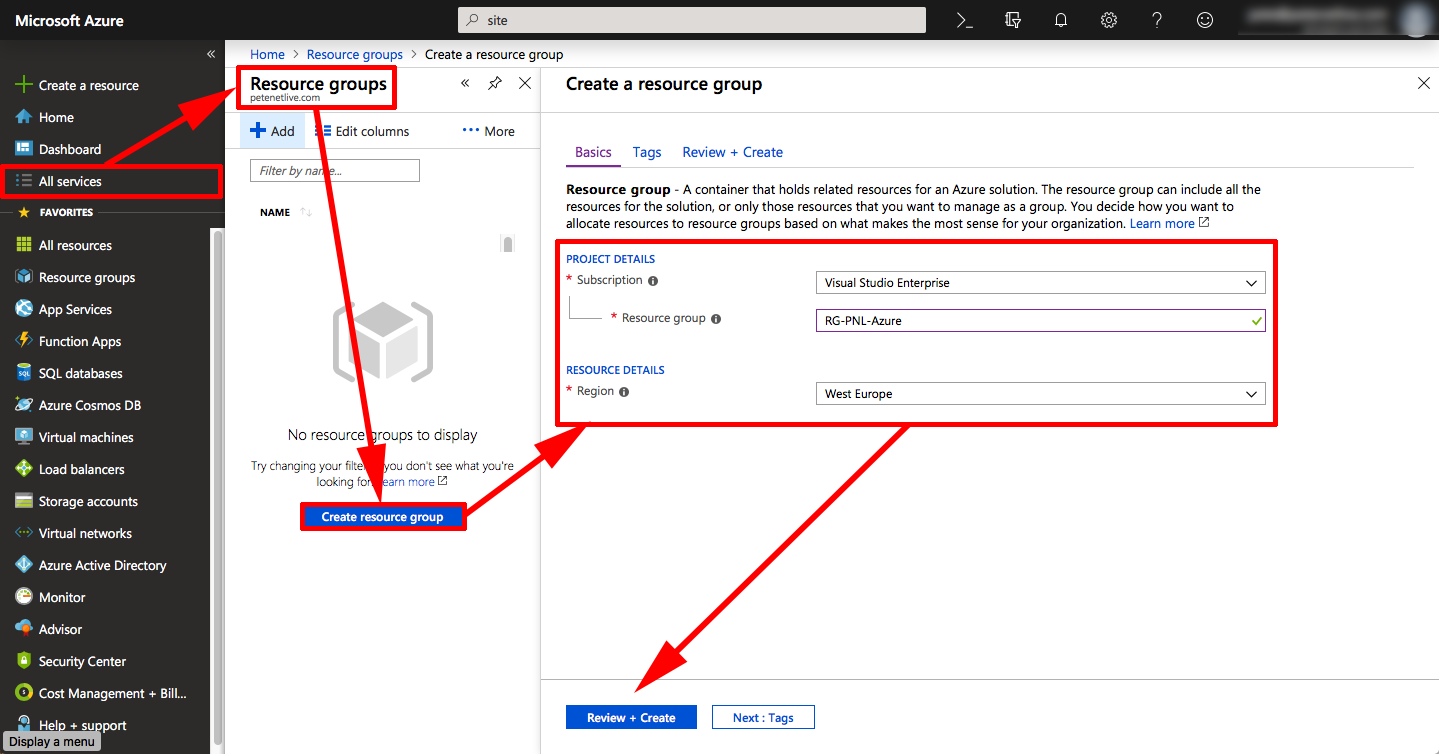Collapse the Resource groups blade with the double chevron
This screenshot has height=754, width=1439.
(x=465, y=84)
